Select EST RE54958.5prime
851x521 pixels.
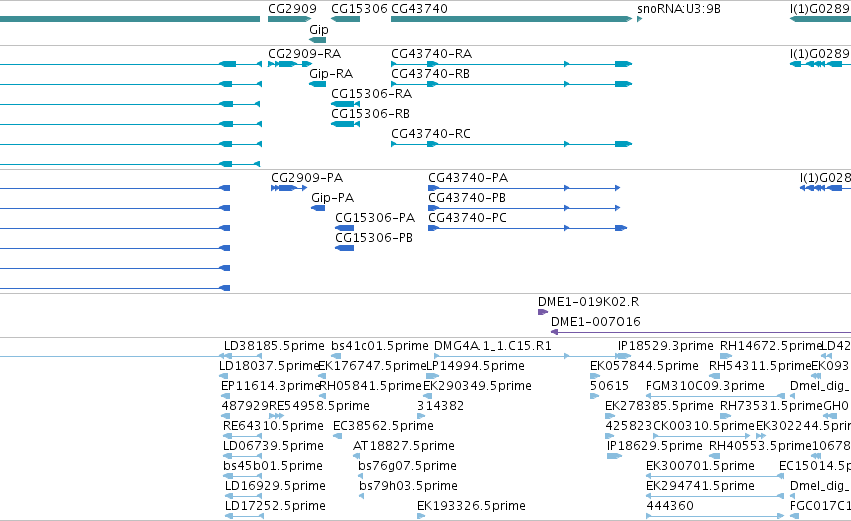320,406
